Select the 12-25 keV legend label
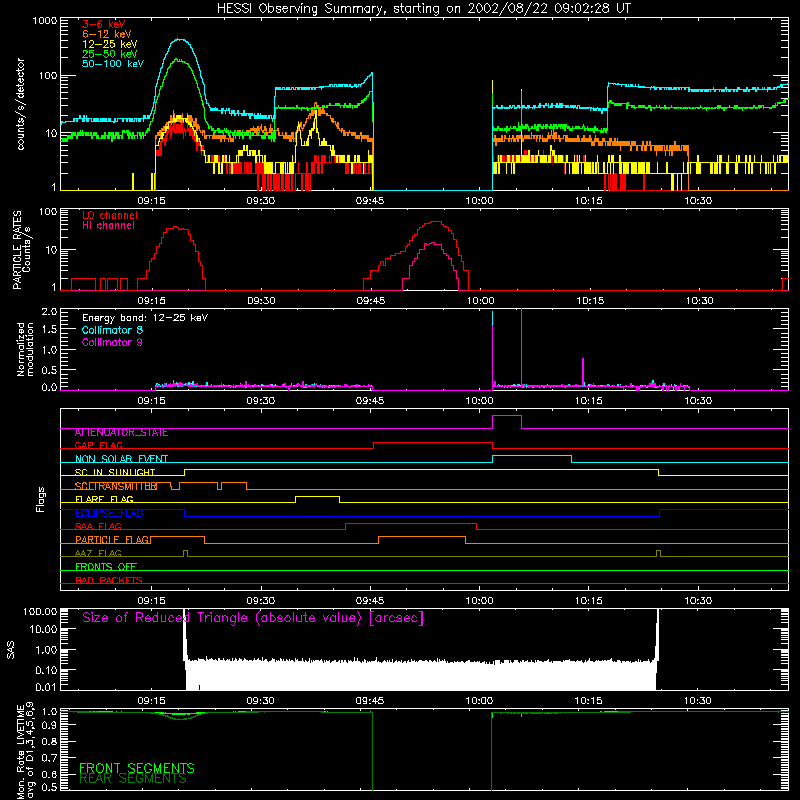 [110, 44]
